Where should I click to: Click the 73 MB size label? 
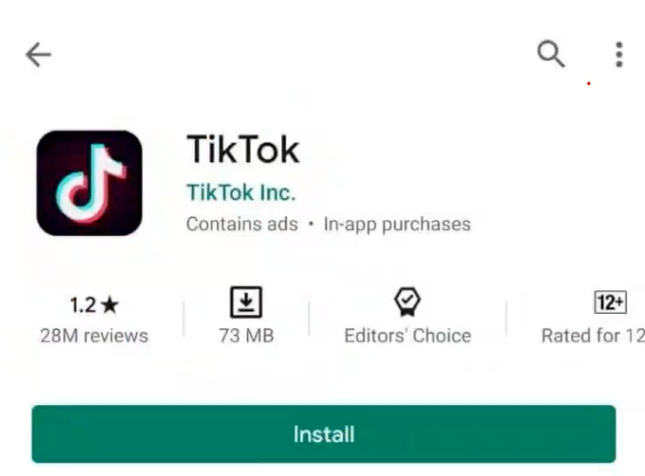[x=246, y=336]
